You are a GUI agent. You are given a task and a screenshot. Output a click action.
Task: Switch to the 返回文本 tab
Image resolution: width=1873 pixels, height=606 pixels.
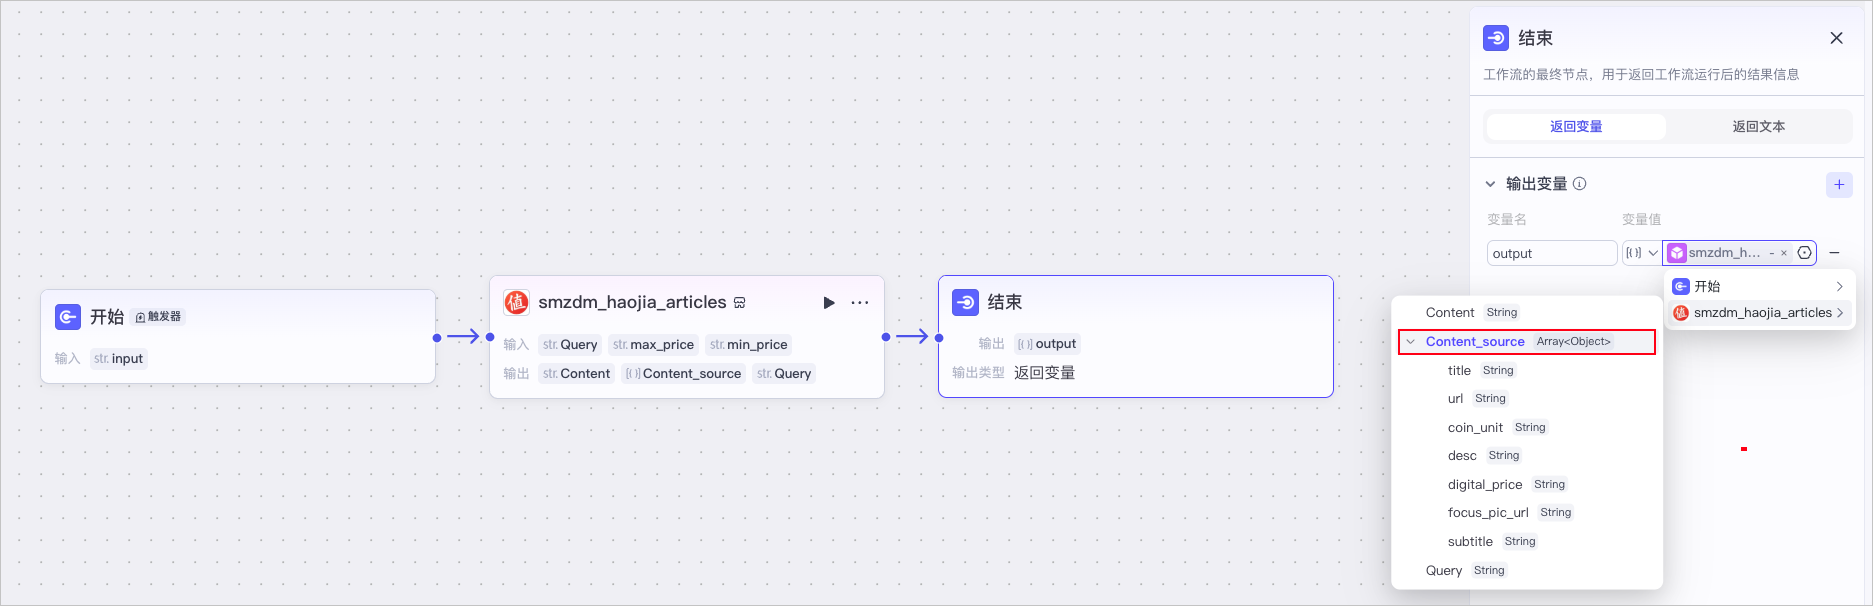pos(1758,127)
